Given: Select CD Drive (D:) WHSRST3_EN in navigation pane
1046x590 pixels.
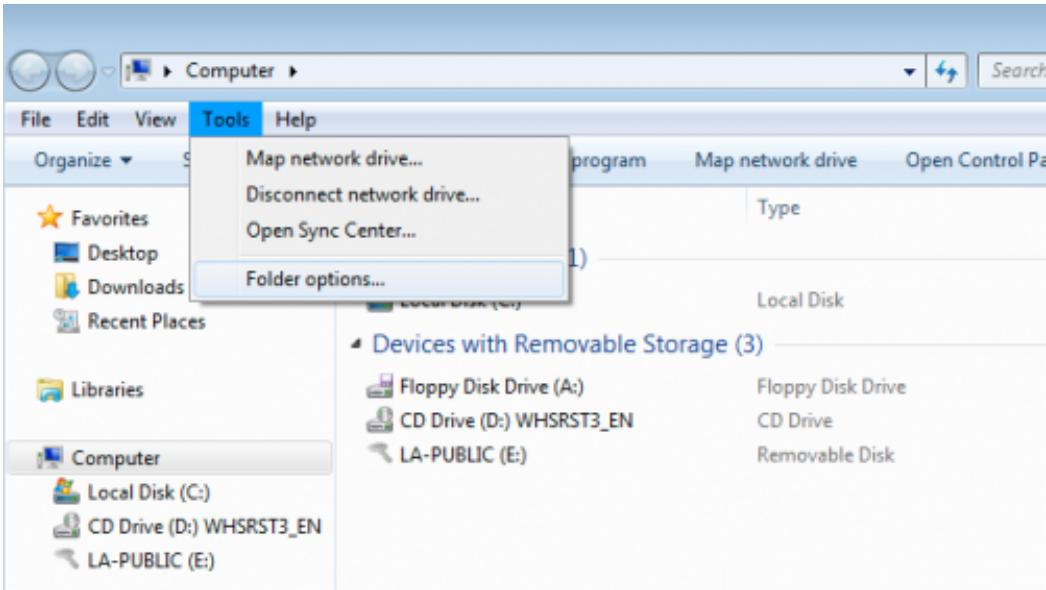Looking at the screenshot, I should pos(204,527).
